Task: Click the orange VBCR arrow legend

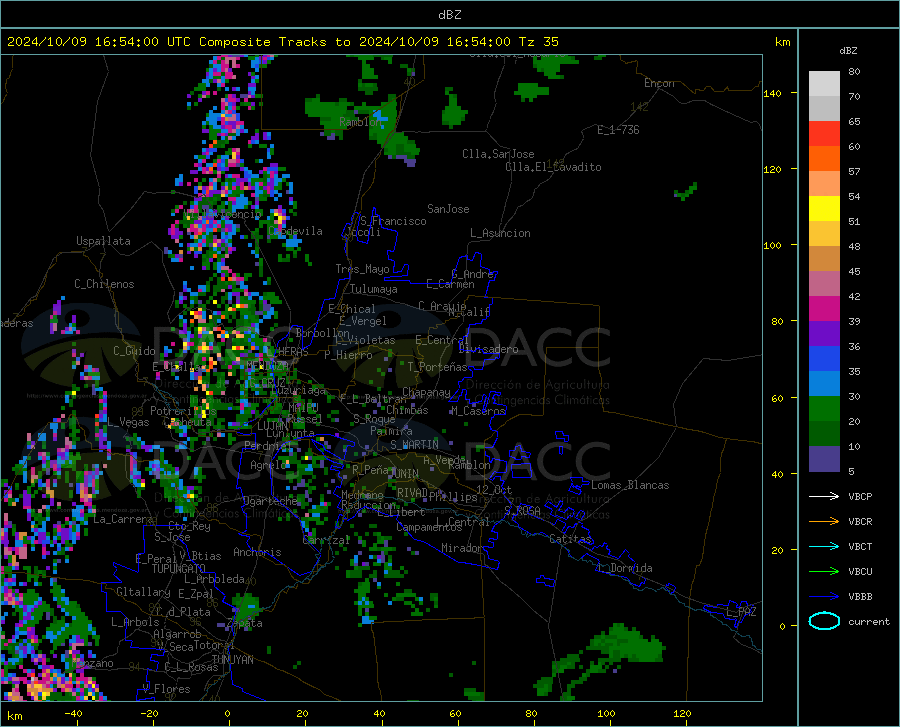Action: (824, 522)
